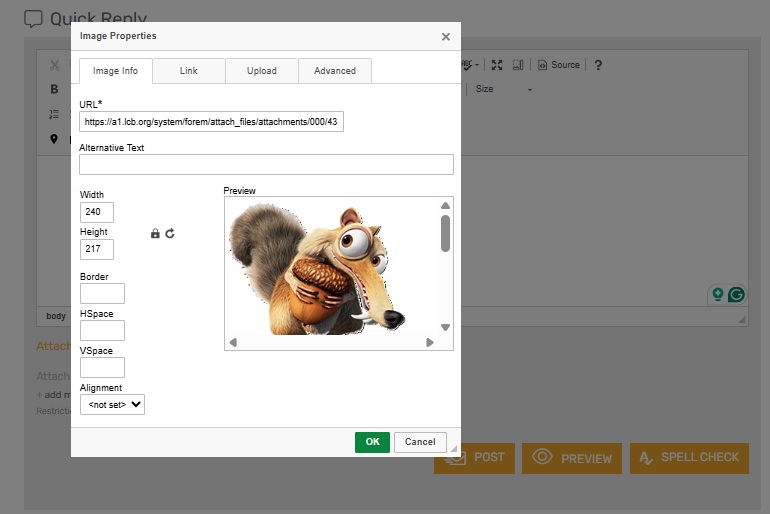Click the Border input field

(x=102, y=293)
